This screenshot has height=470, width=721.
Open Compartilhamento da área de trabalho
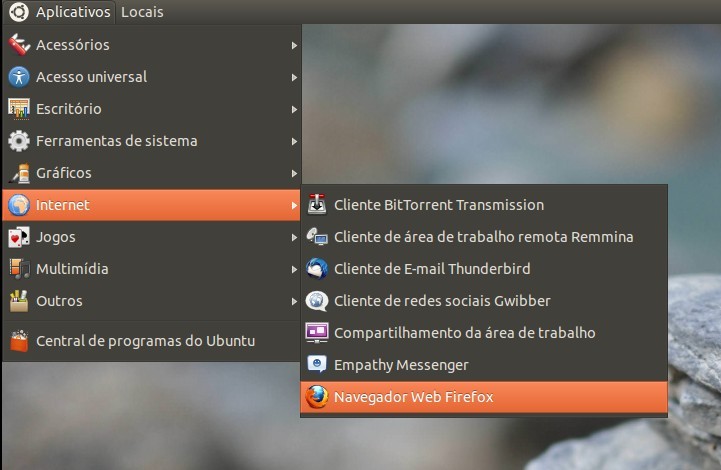point(464,333)
